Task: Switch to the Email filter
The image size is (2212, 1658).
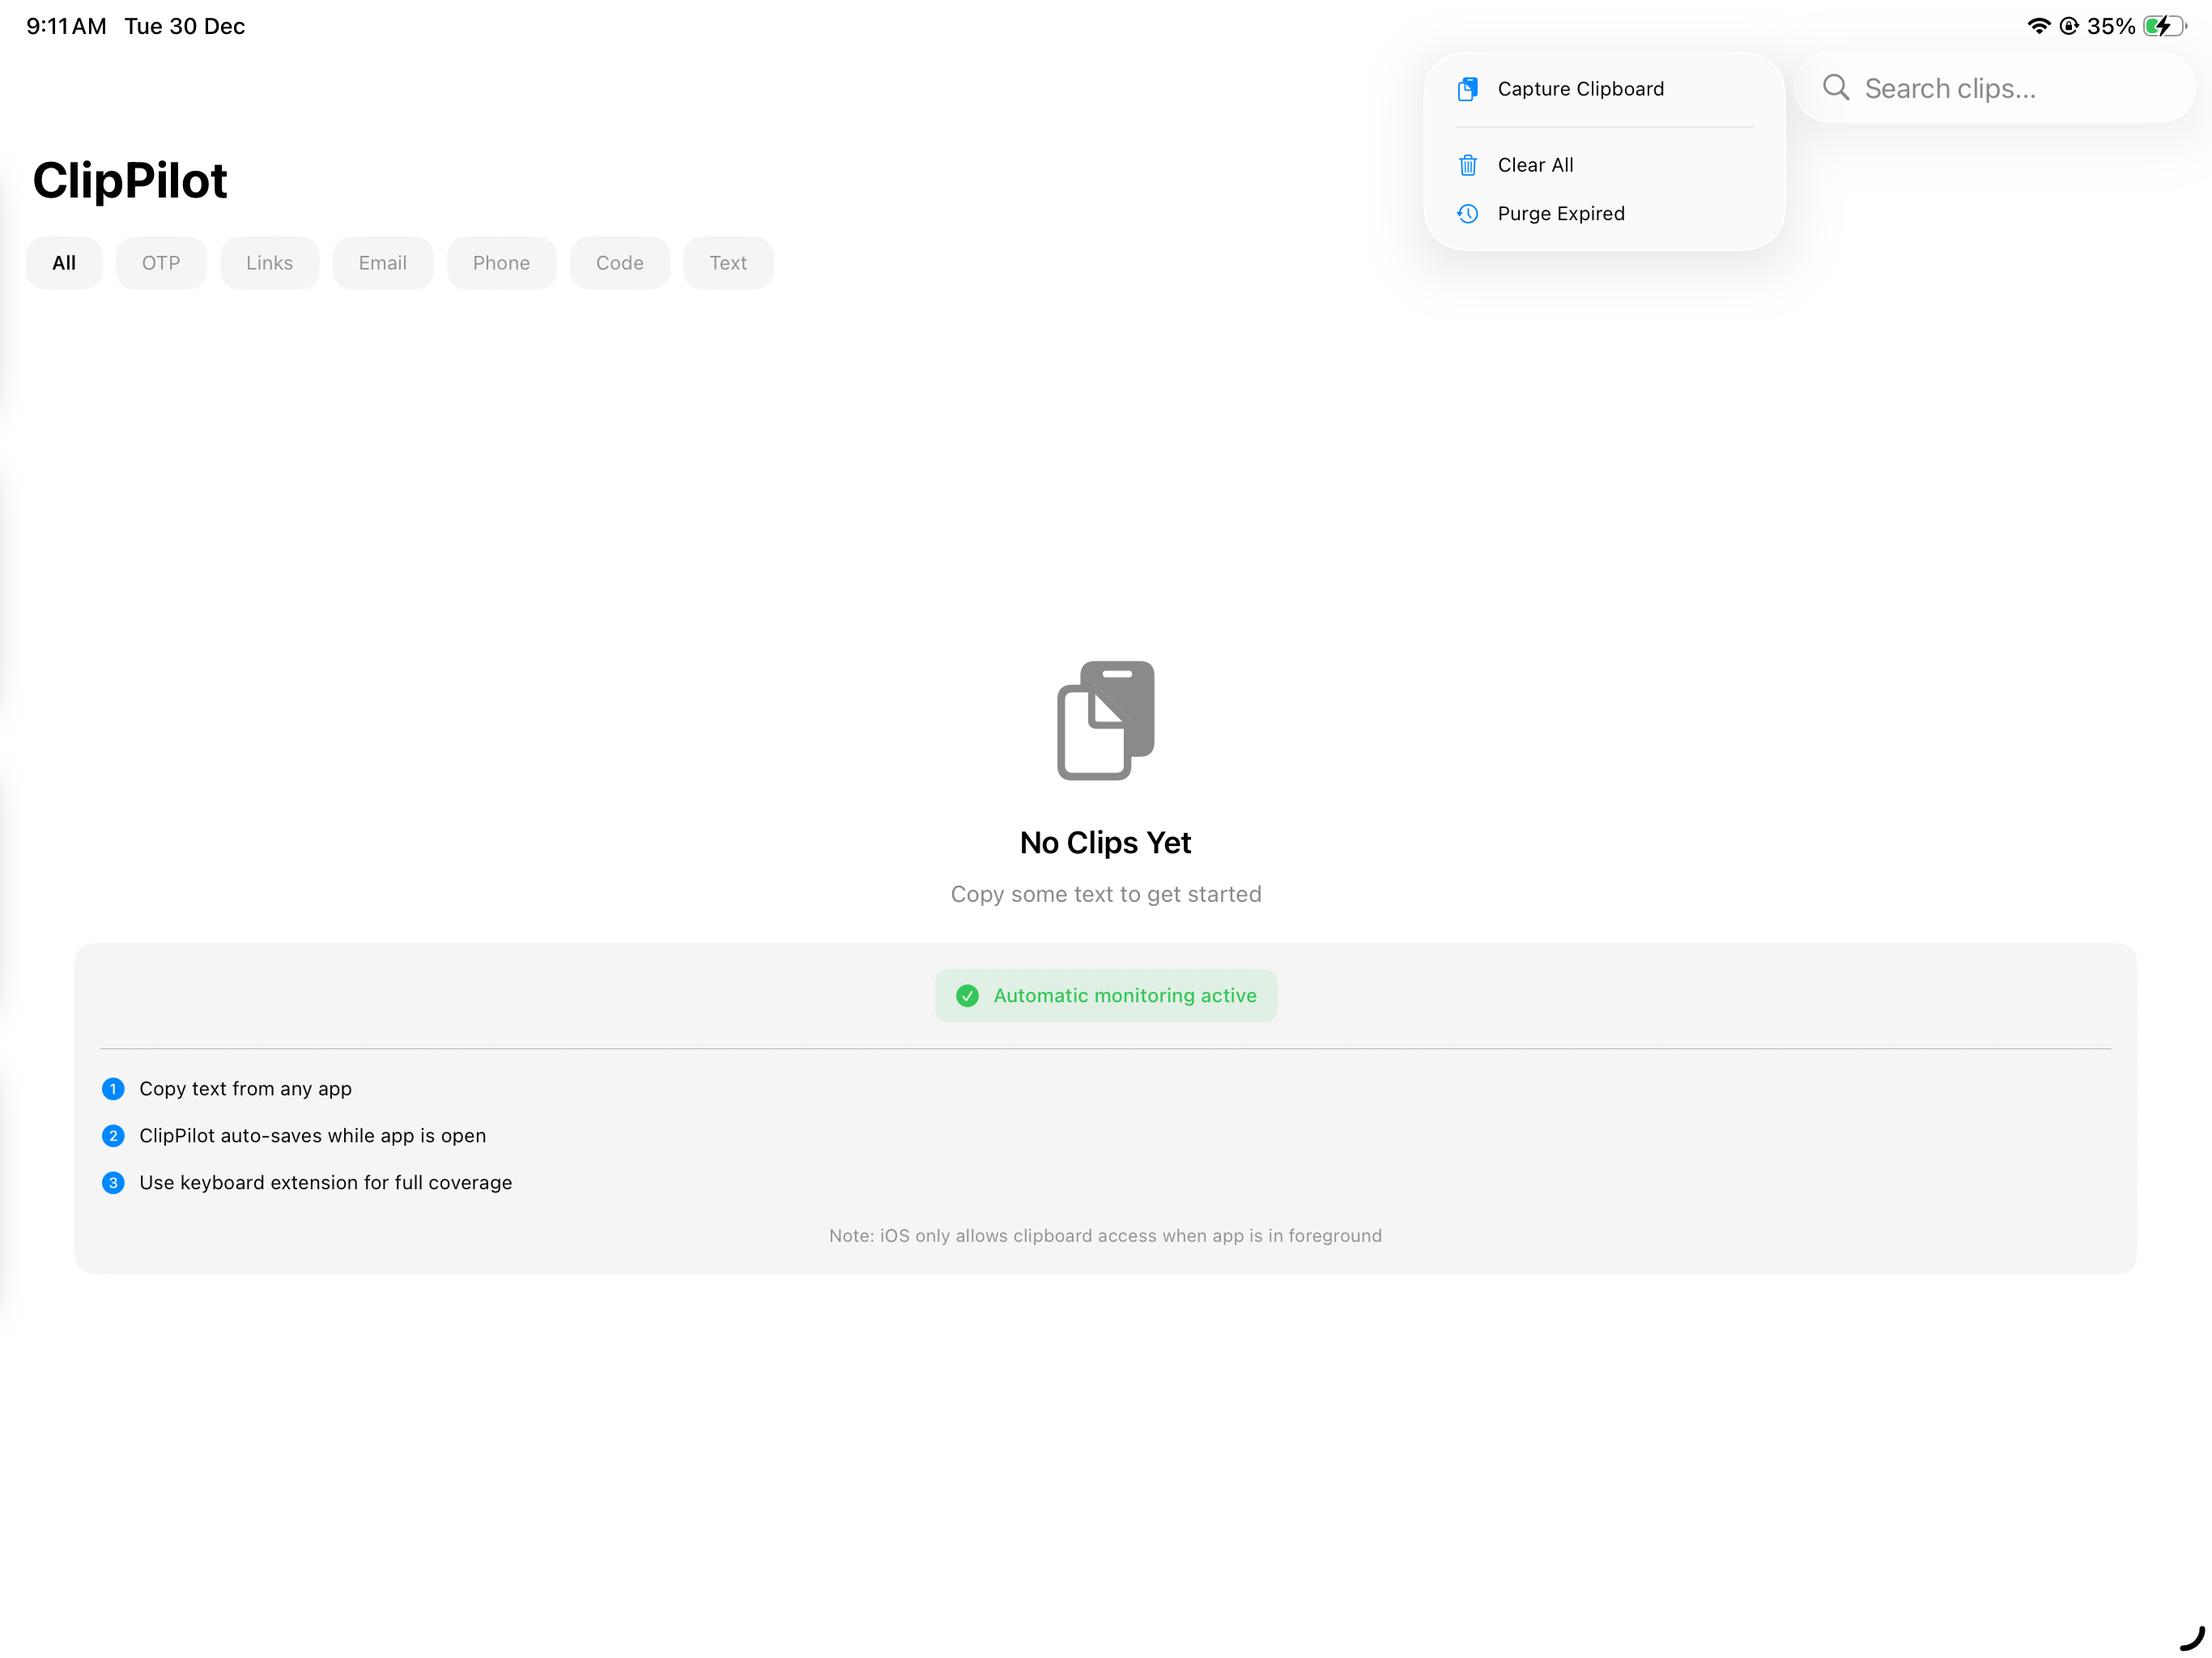Action: [x=383, y=263]
